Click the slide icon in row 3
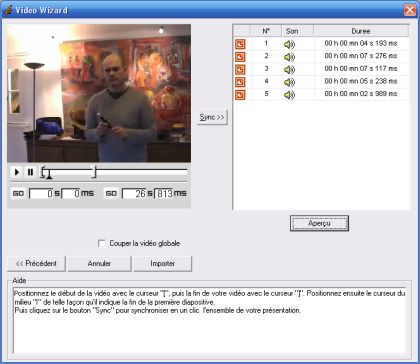Screen dimensions: 420x364 tap(240, 69)
